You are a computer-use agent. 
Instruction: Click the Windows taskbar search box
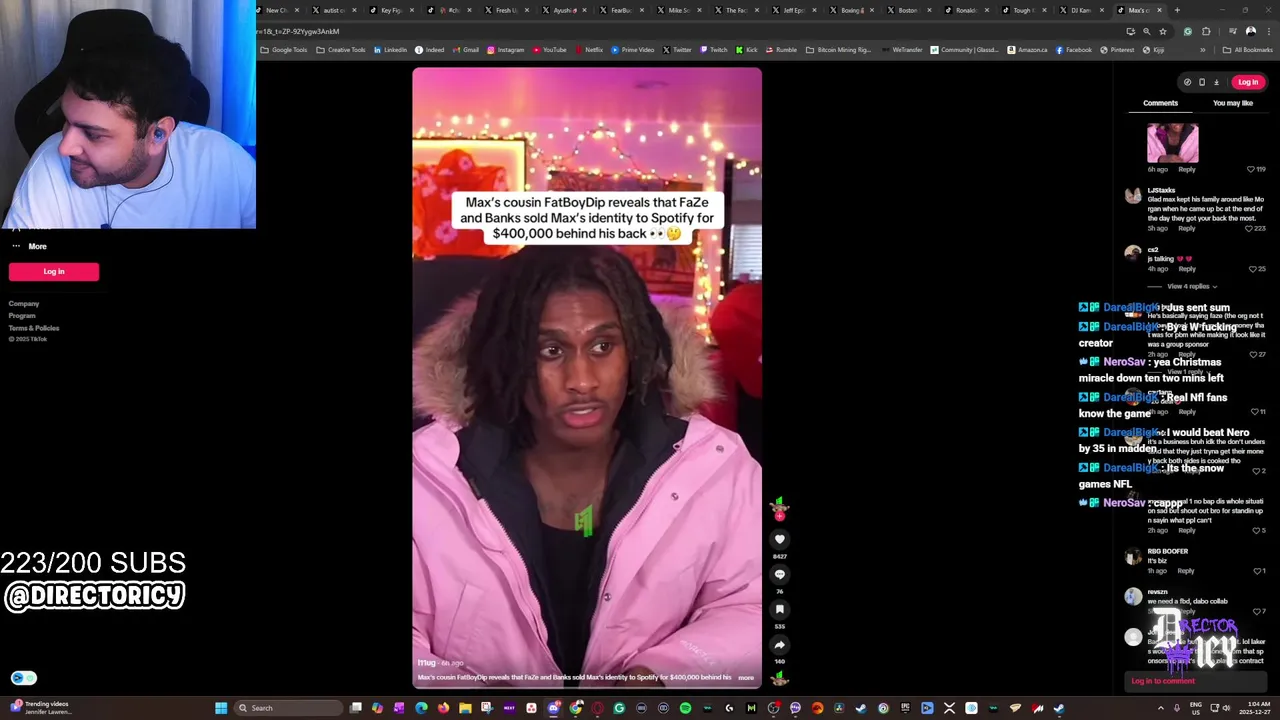point(288,708)
